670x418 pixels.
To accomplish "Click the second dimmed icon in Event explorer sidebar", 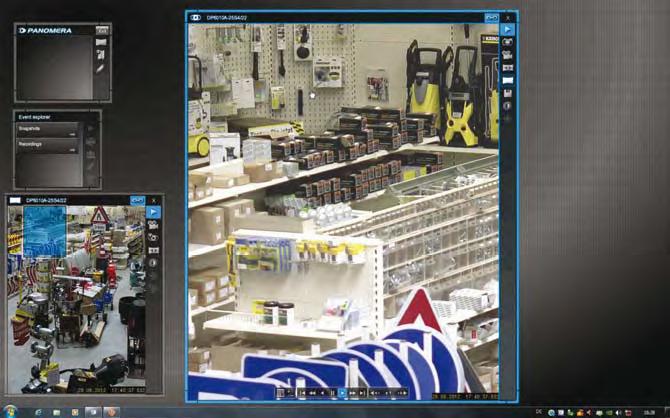I will point(91,141).
